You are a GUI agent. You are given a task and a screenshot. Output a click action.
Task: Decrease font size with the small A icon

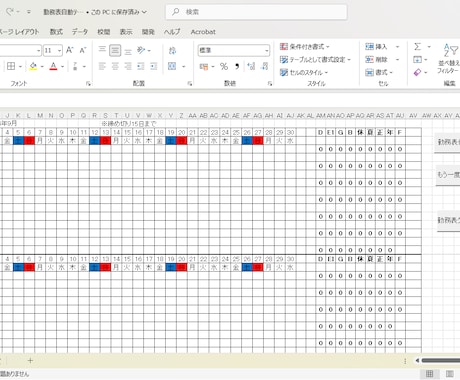pos(83,50)
